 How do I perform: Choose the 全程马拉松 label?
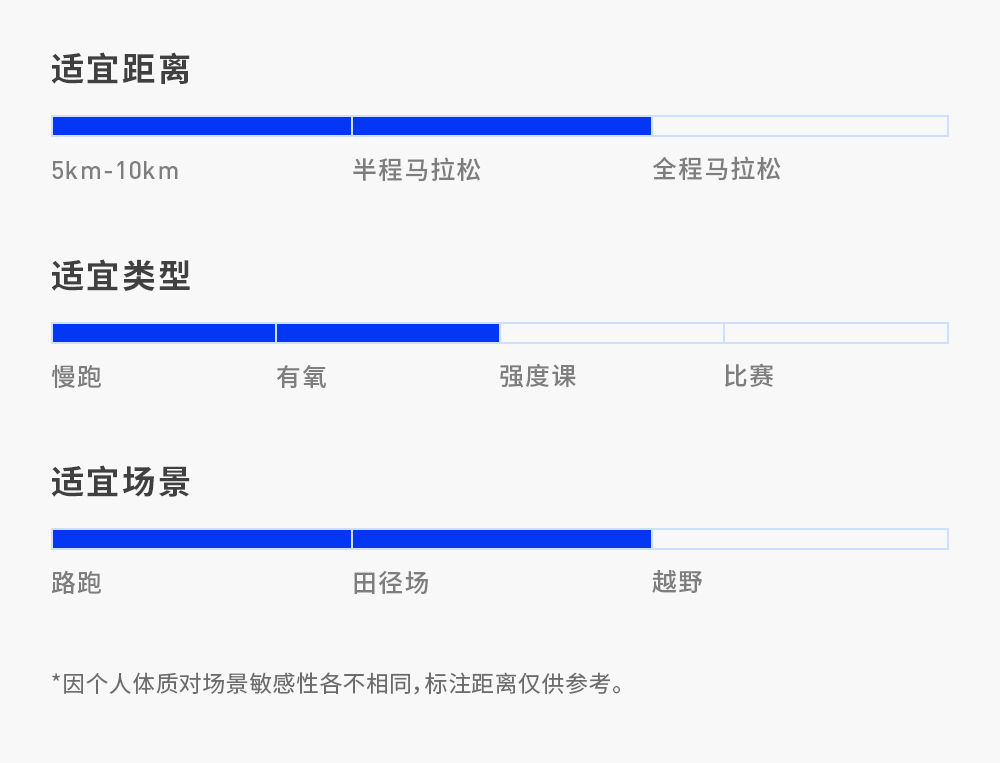click(x=717, y=170)
